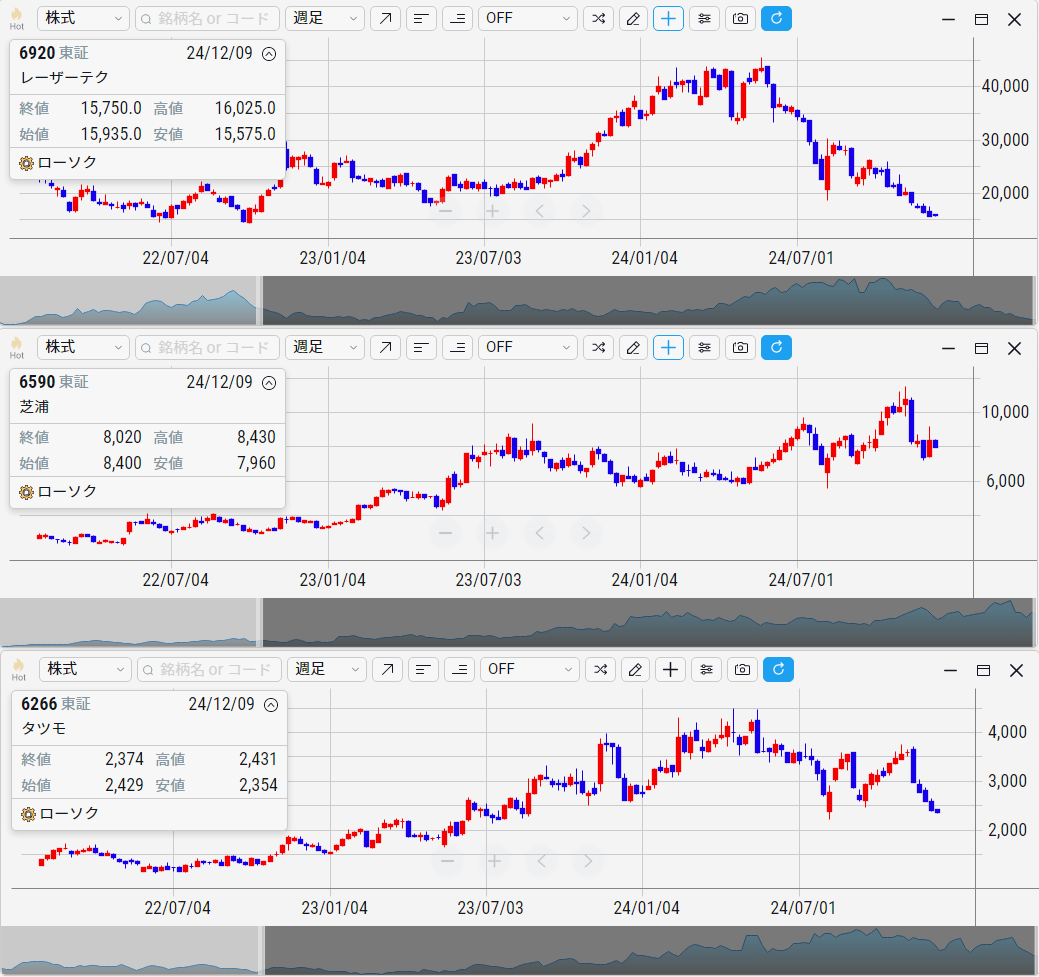Open the OFF indicator dropdown in 6590 window

tap(527, 347)
